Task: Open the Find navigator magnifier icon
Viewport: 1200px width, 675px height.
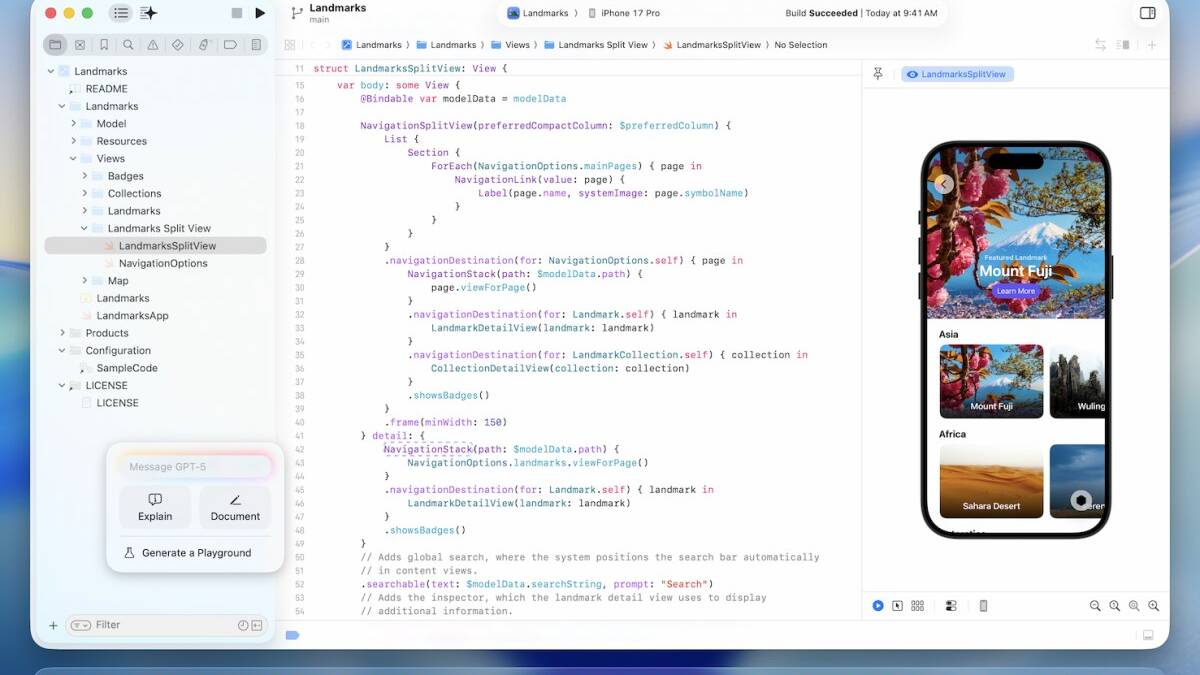Action: 128,45
